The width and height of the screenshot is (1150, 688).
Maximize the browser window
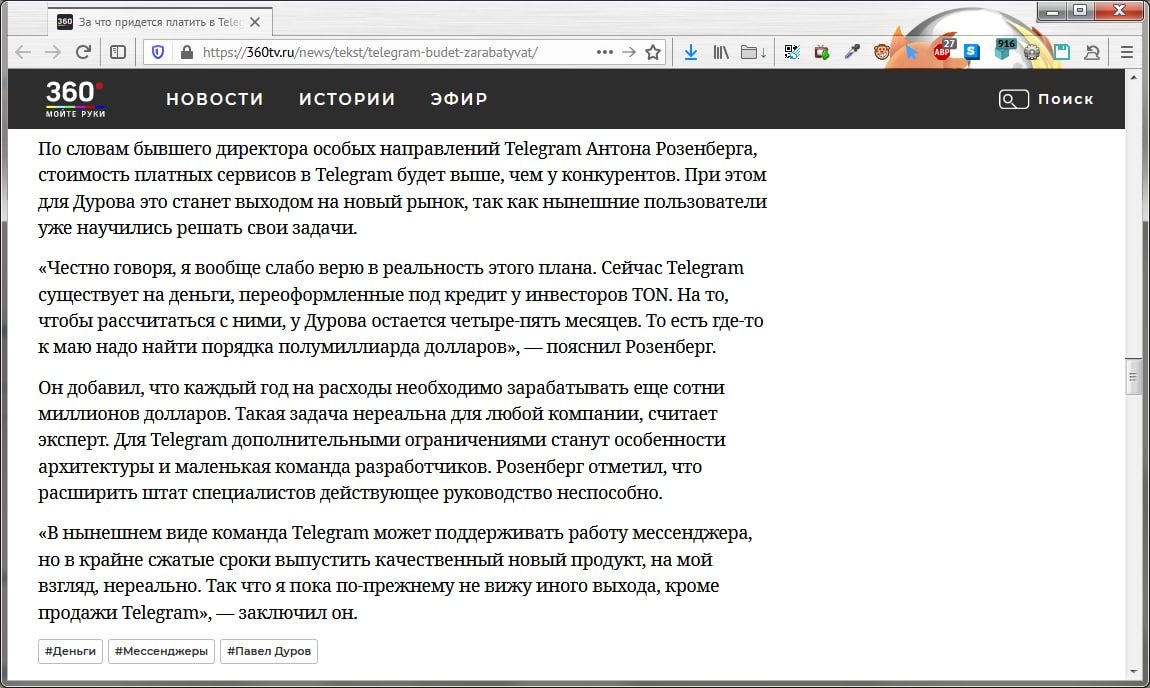click(x=1080, y=11)
